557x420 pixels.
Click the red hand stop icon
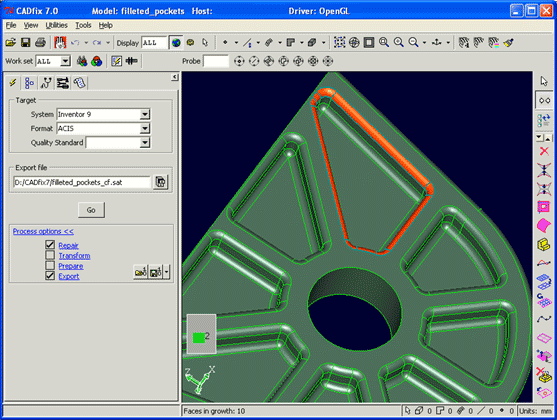point(60,43)
